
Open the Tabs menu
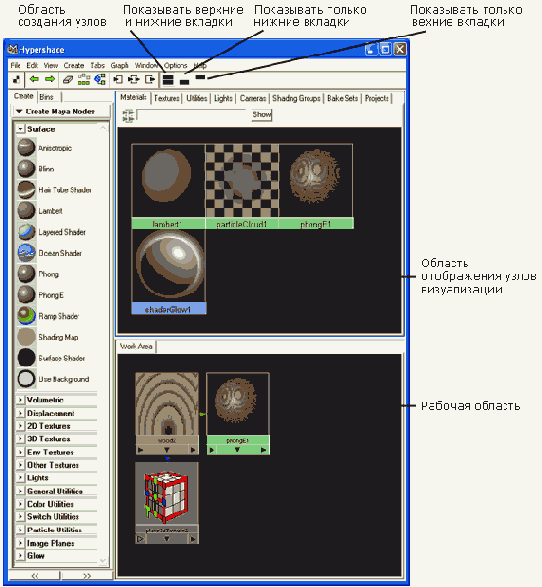point(97,66)
